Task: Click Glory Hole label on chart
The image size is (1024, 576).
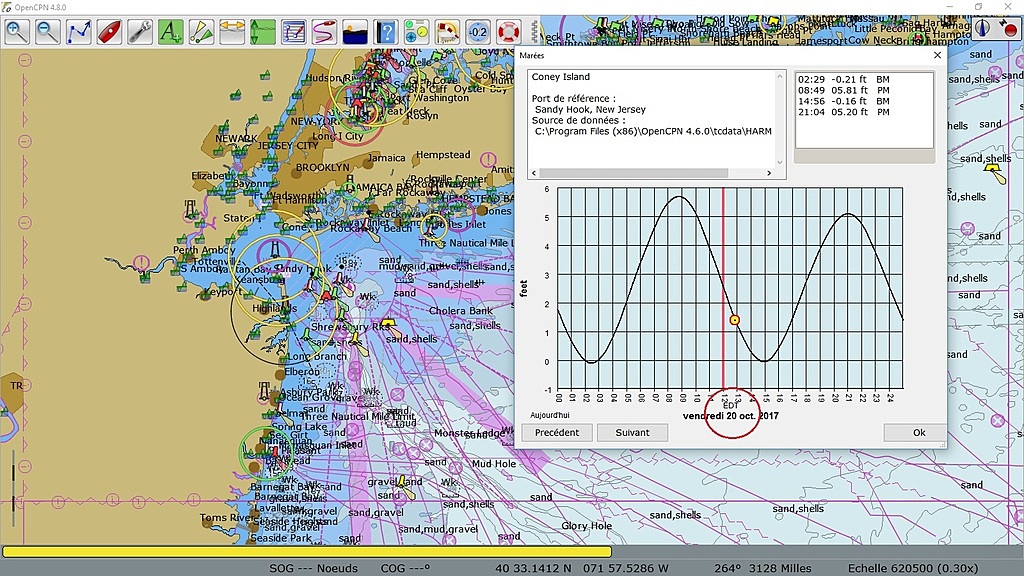Action: click(586, 526)
